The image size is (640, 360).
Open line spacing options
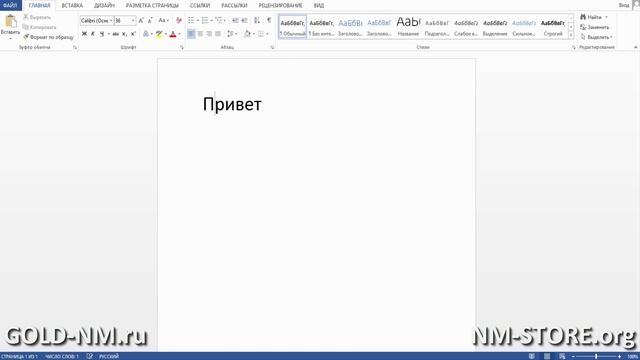[231, 34]
